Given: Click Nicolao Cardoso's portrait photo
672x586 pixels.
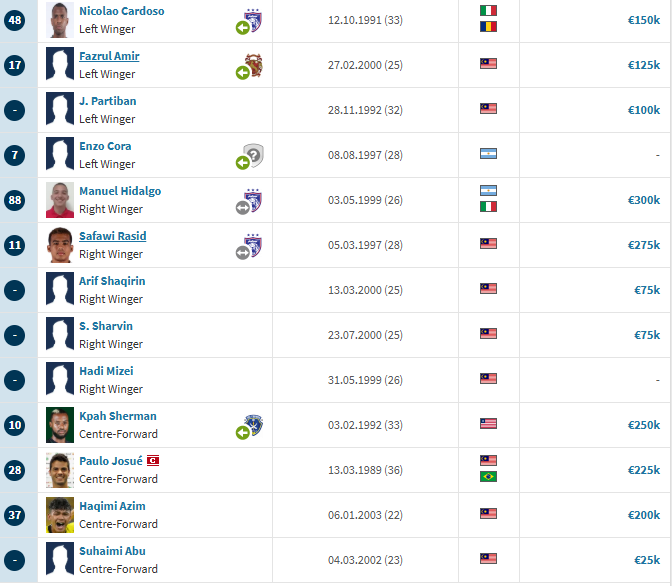Looking at the screenshot, I should pos(60,20).
